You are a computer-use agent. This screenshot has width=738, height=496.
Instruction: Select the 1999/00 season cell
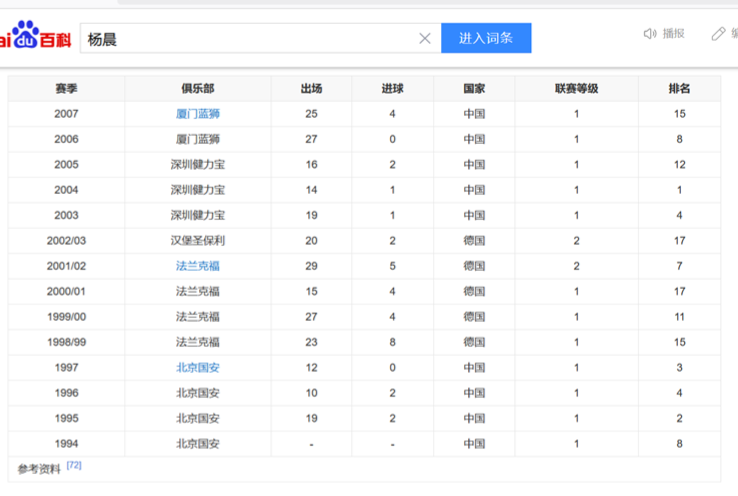coord(66,317)
